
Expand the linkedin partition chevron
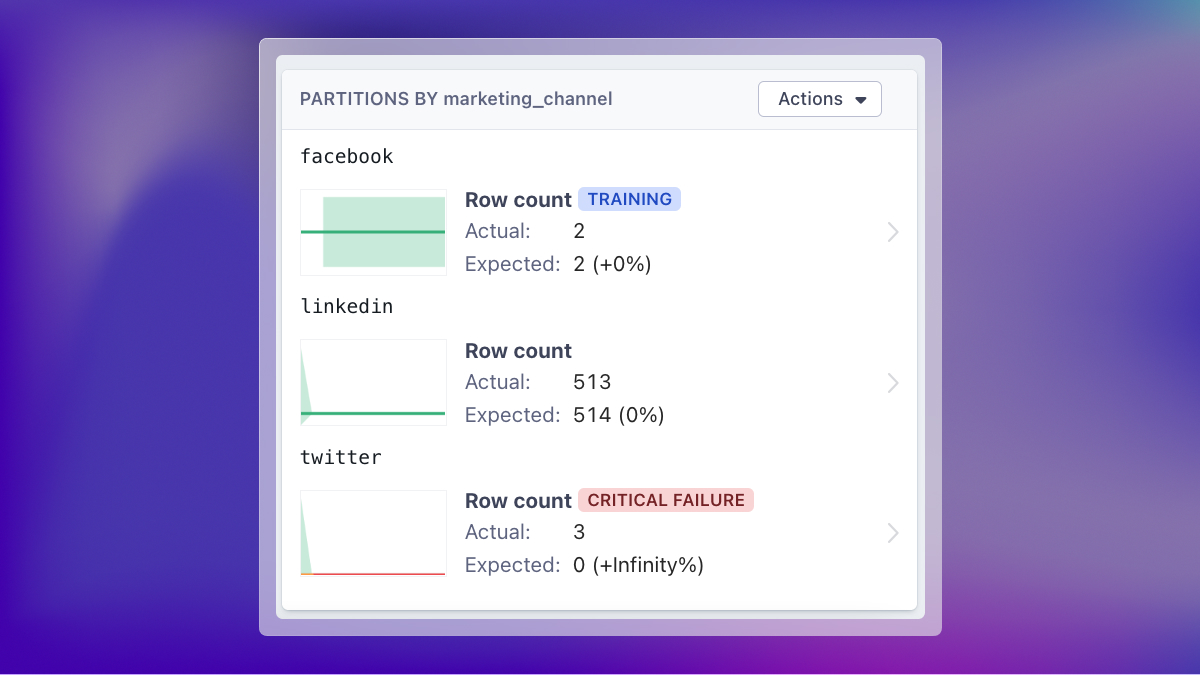893,383
